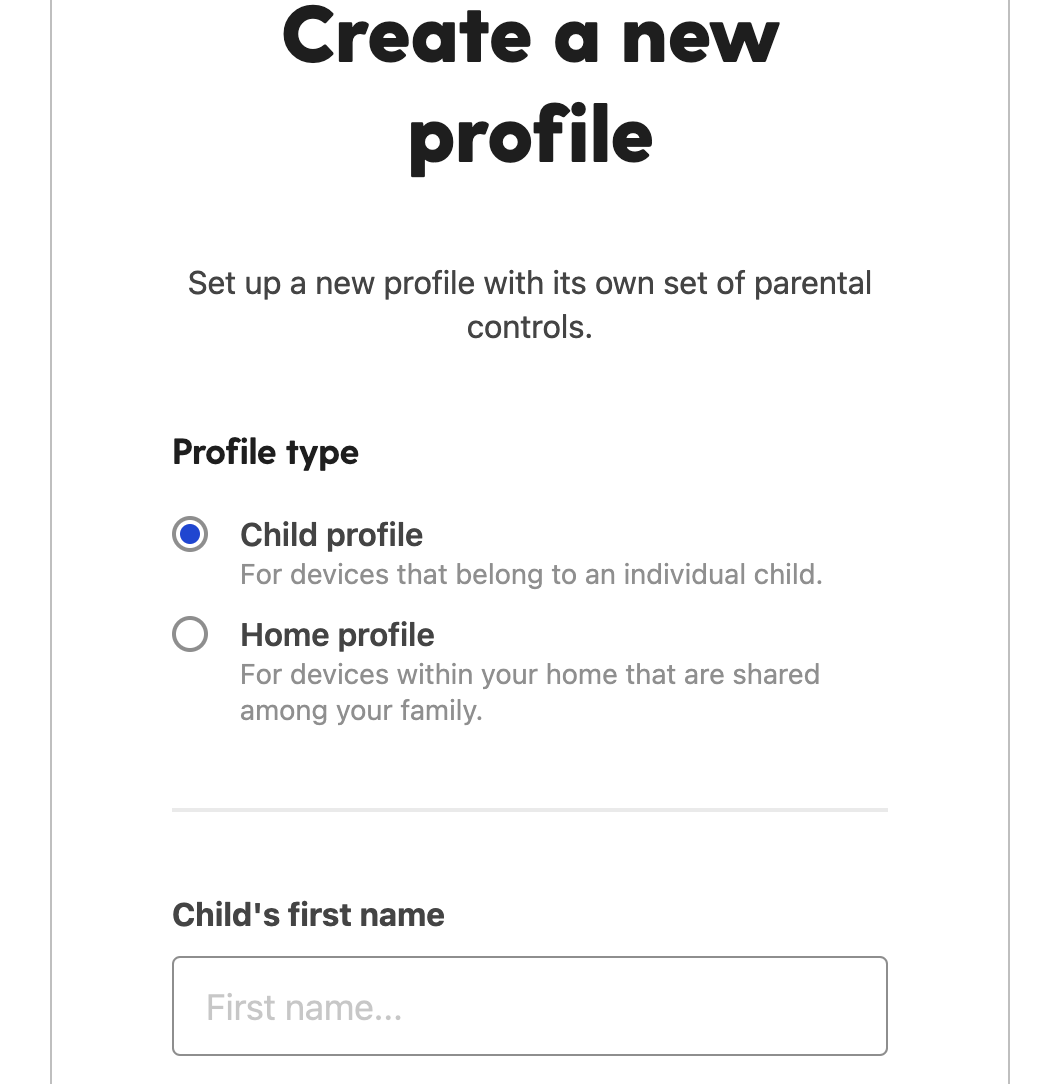Viewport: 1062px width, 1084px height.
Task: Click the Home profile label text
Action: (336, 634)
